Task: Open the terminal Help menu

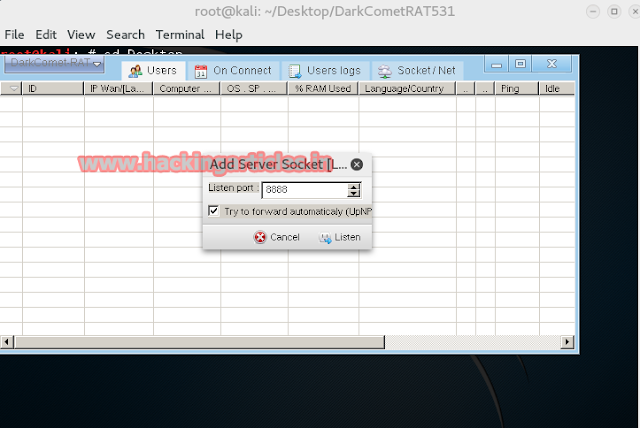Action: click(229, 35)
